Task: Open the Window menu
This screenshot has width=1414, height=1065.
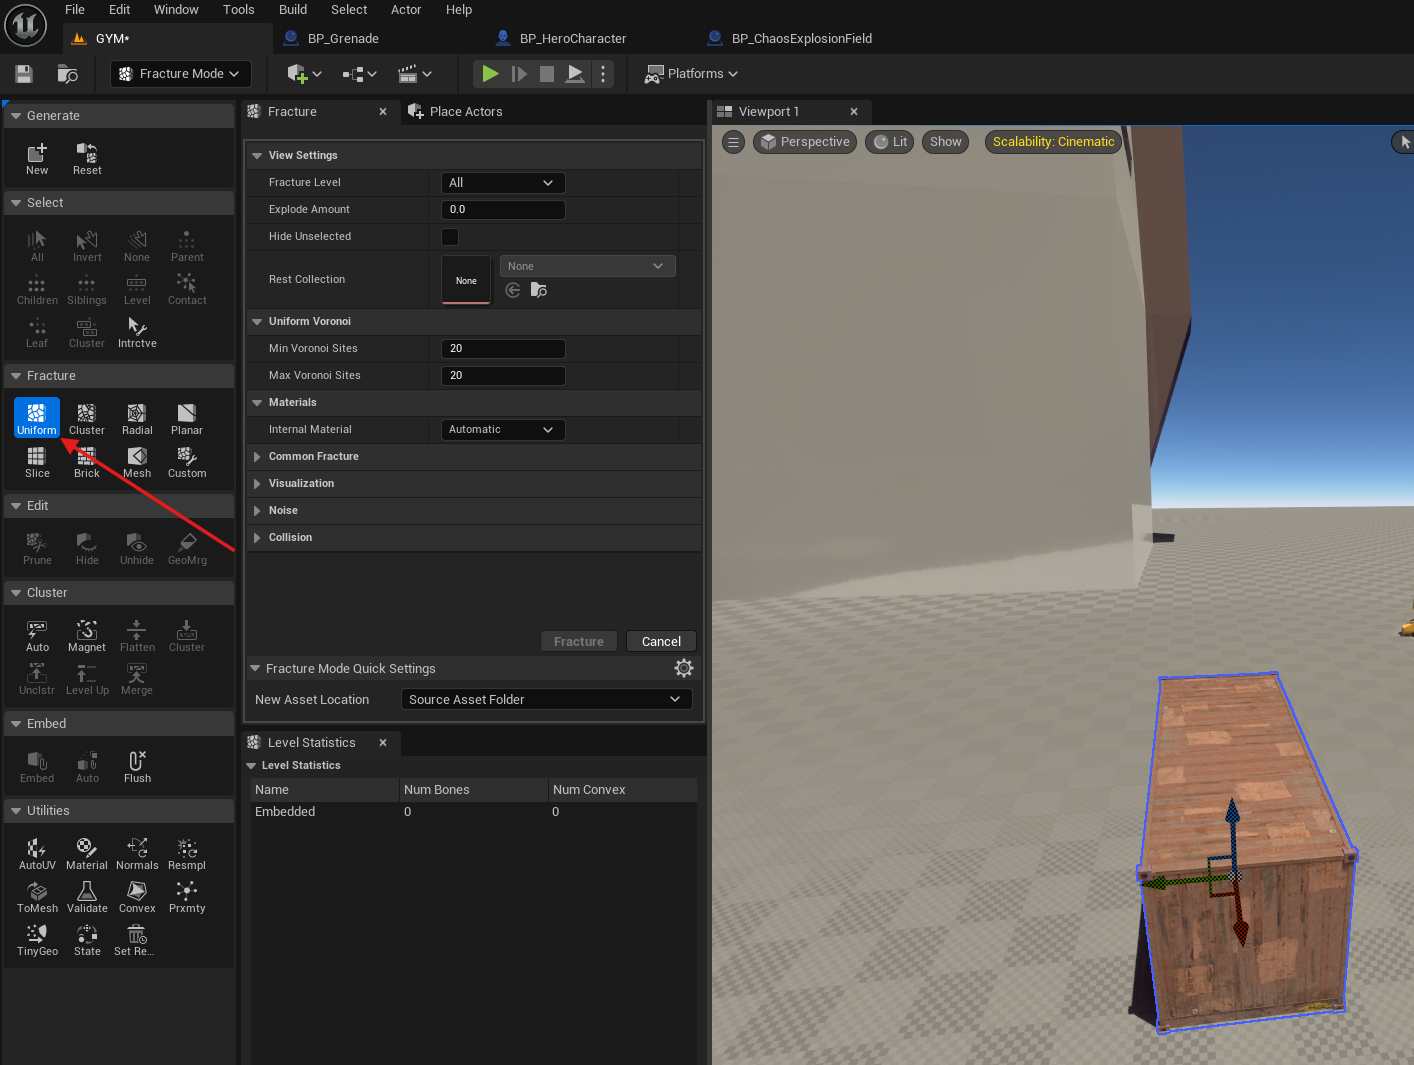Action: coord(176,10)
